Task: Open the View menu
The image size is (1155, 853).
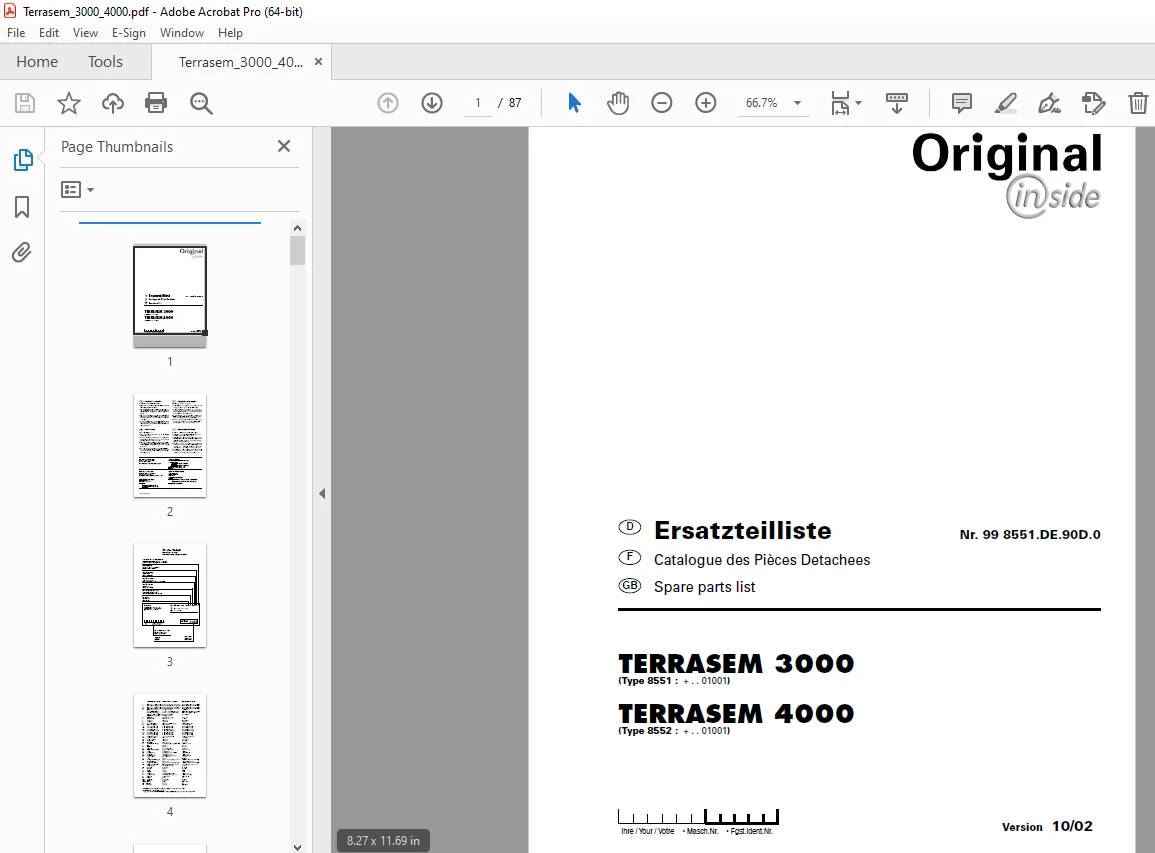Action: click(85, 33)
